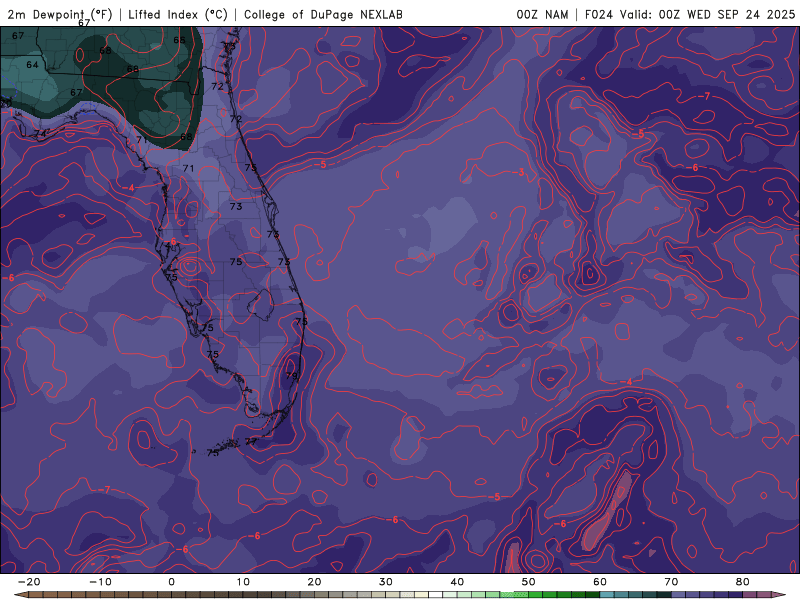Click the "80" colorbar label
Screen dimensions: 800x600
(743, 582)
